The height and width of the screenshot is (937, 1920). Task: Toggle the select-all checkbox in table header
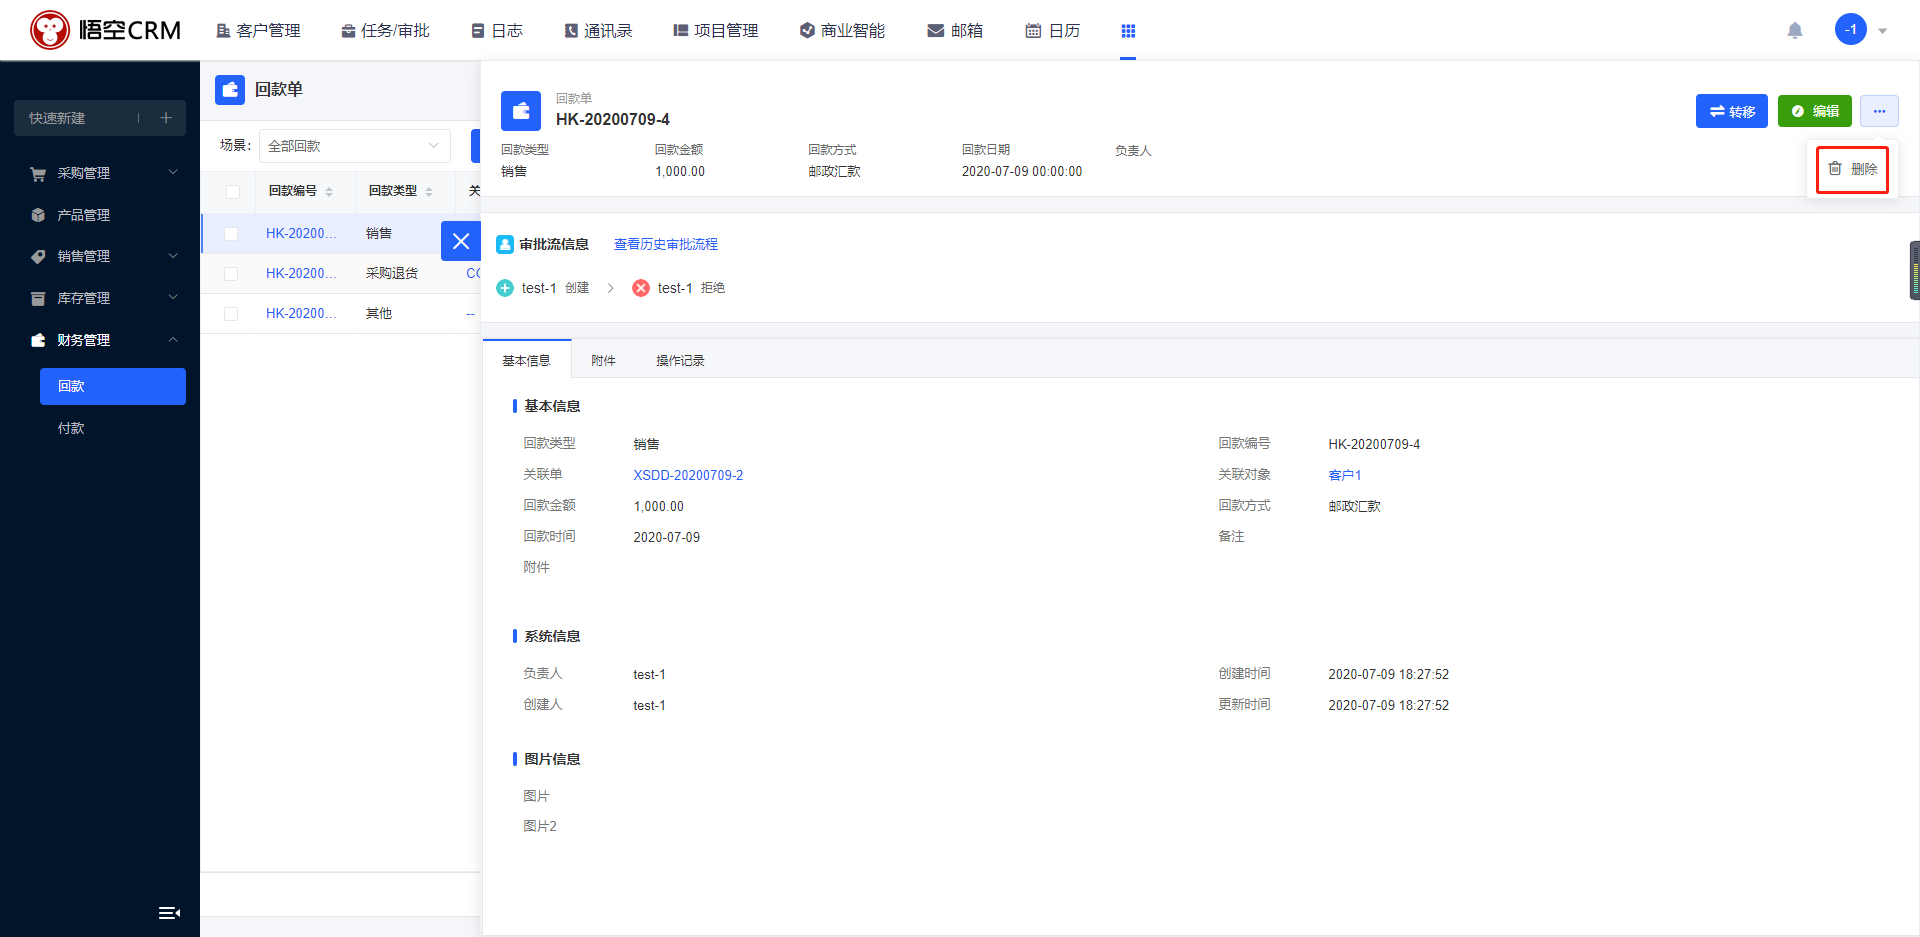coord(233,191)
